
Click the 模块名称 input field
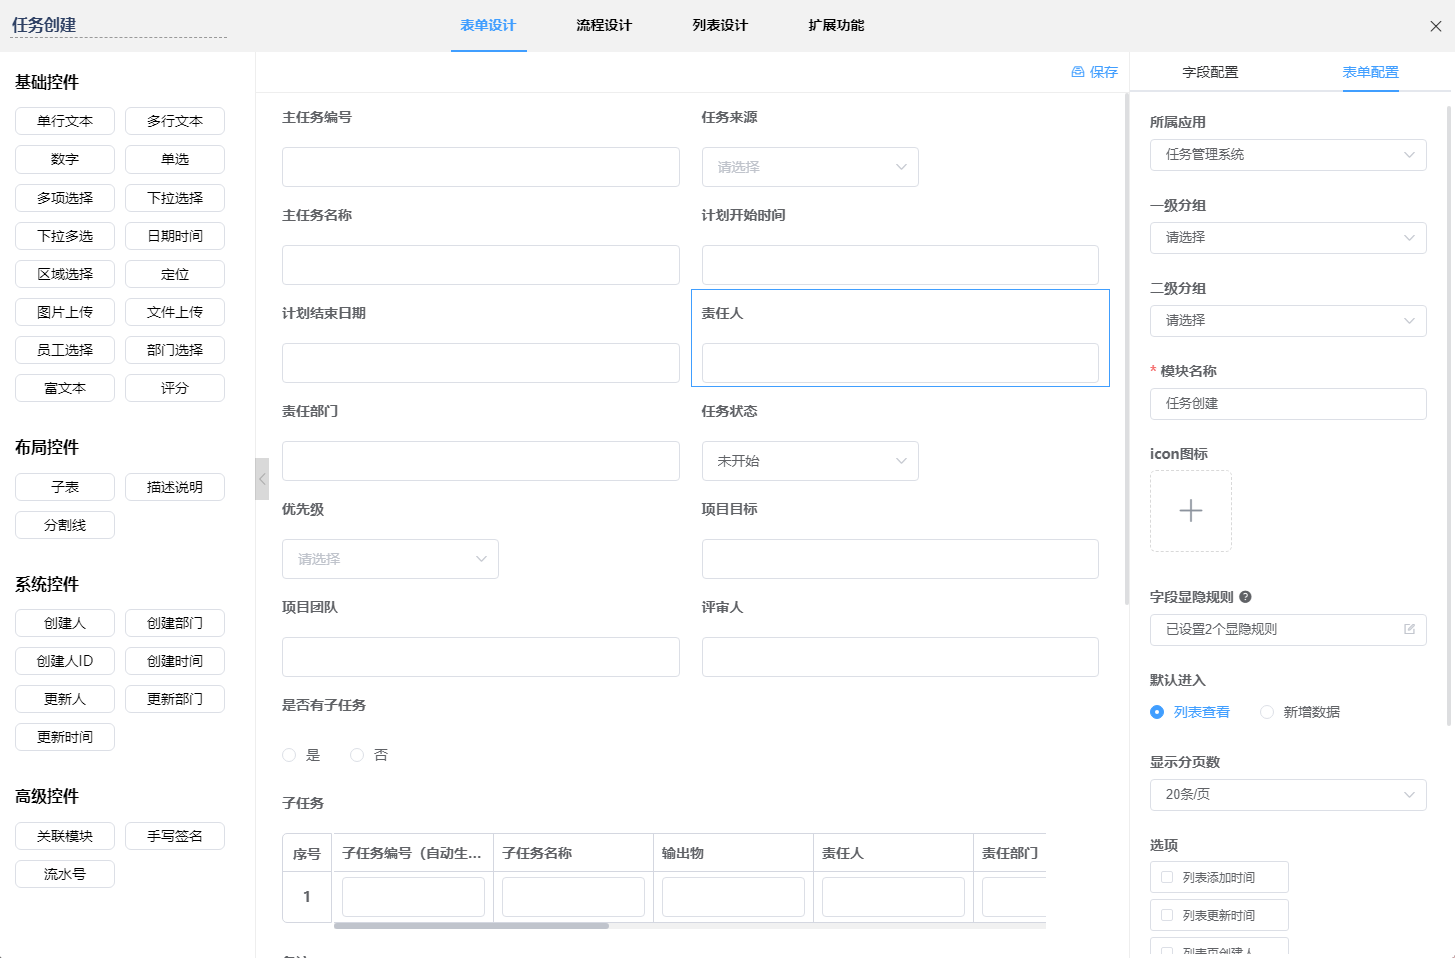(1287, 404)
